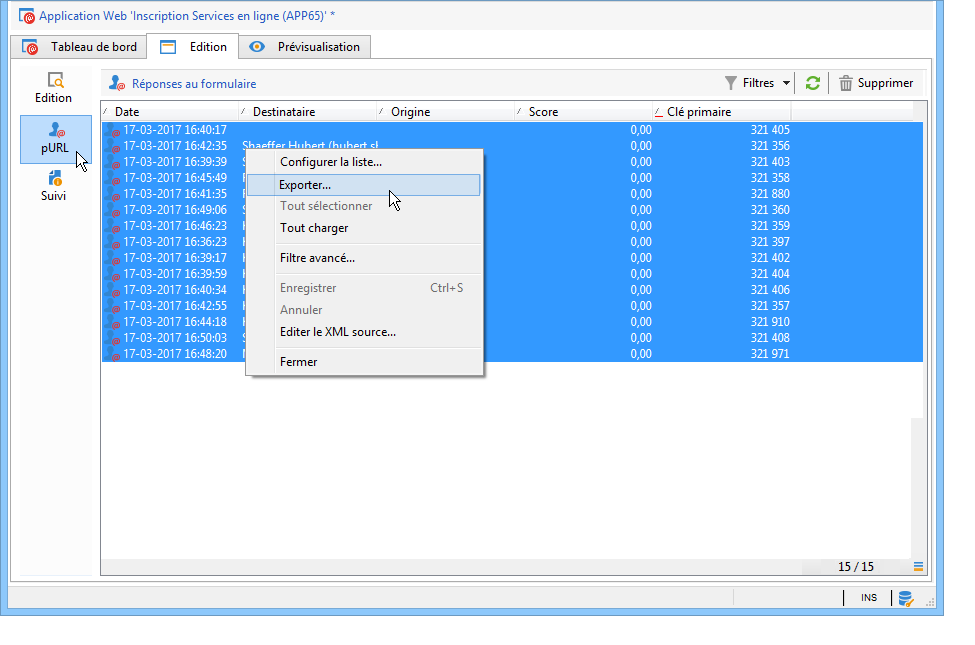Image resolution: width=975 pixels, height=645 pixels.
Task: Choose Exporter... in context menu
Action: coord(364,185)
